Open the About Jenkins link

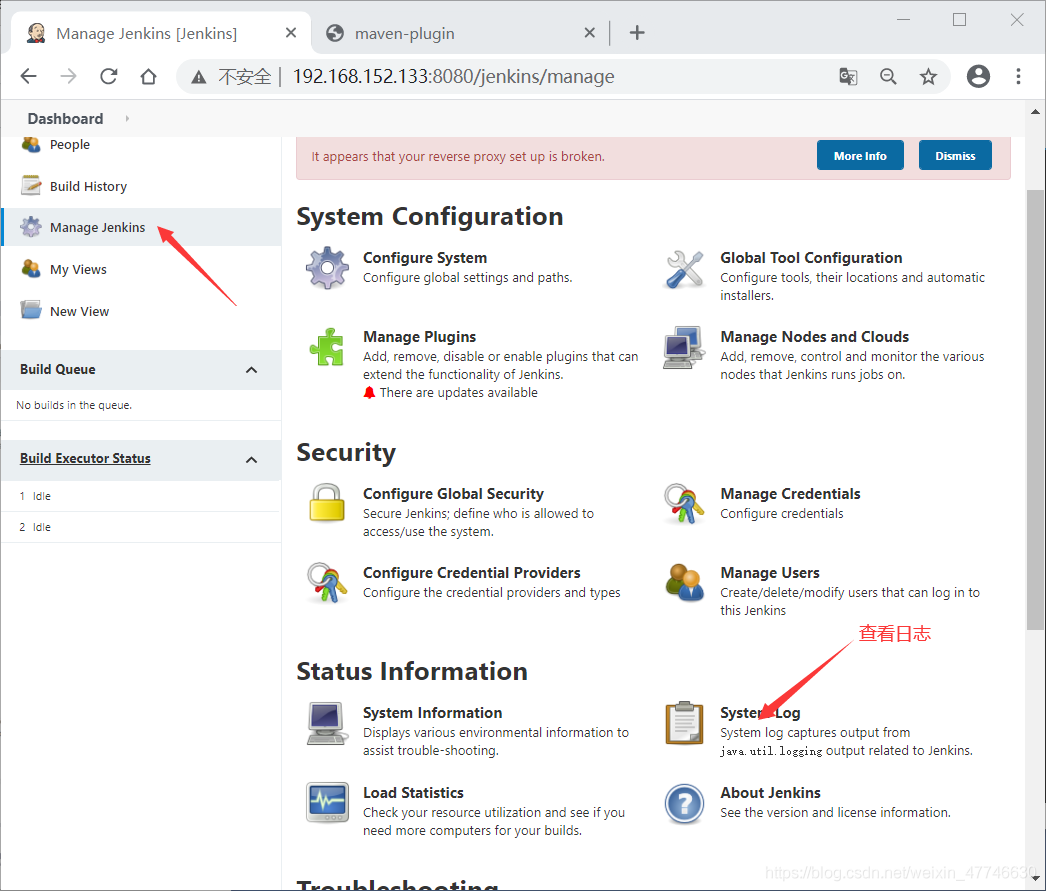point(770,793)
